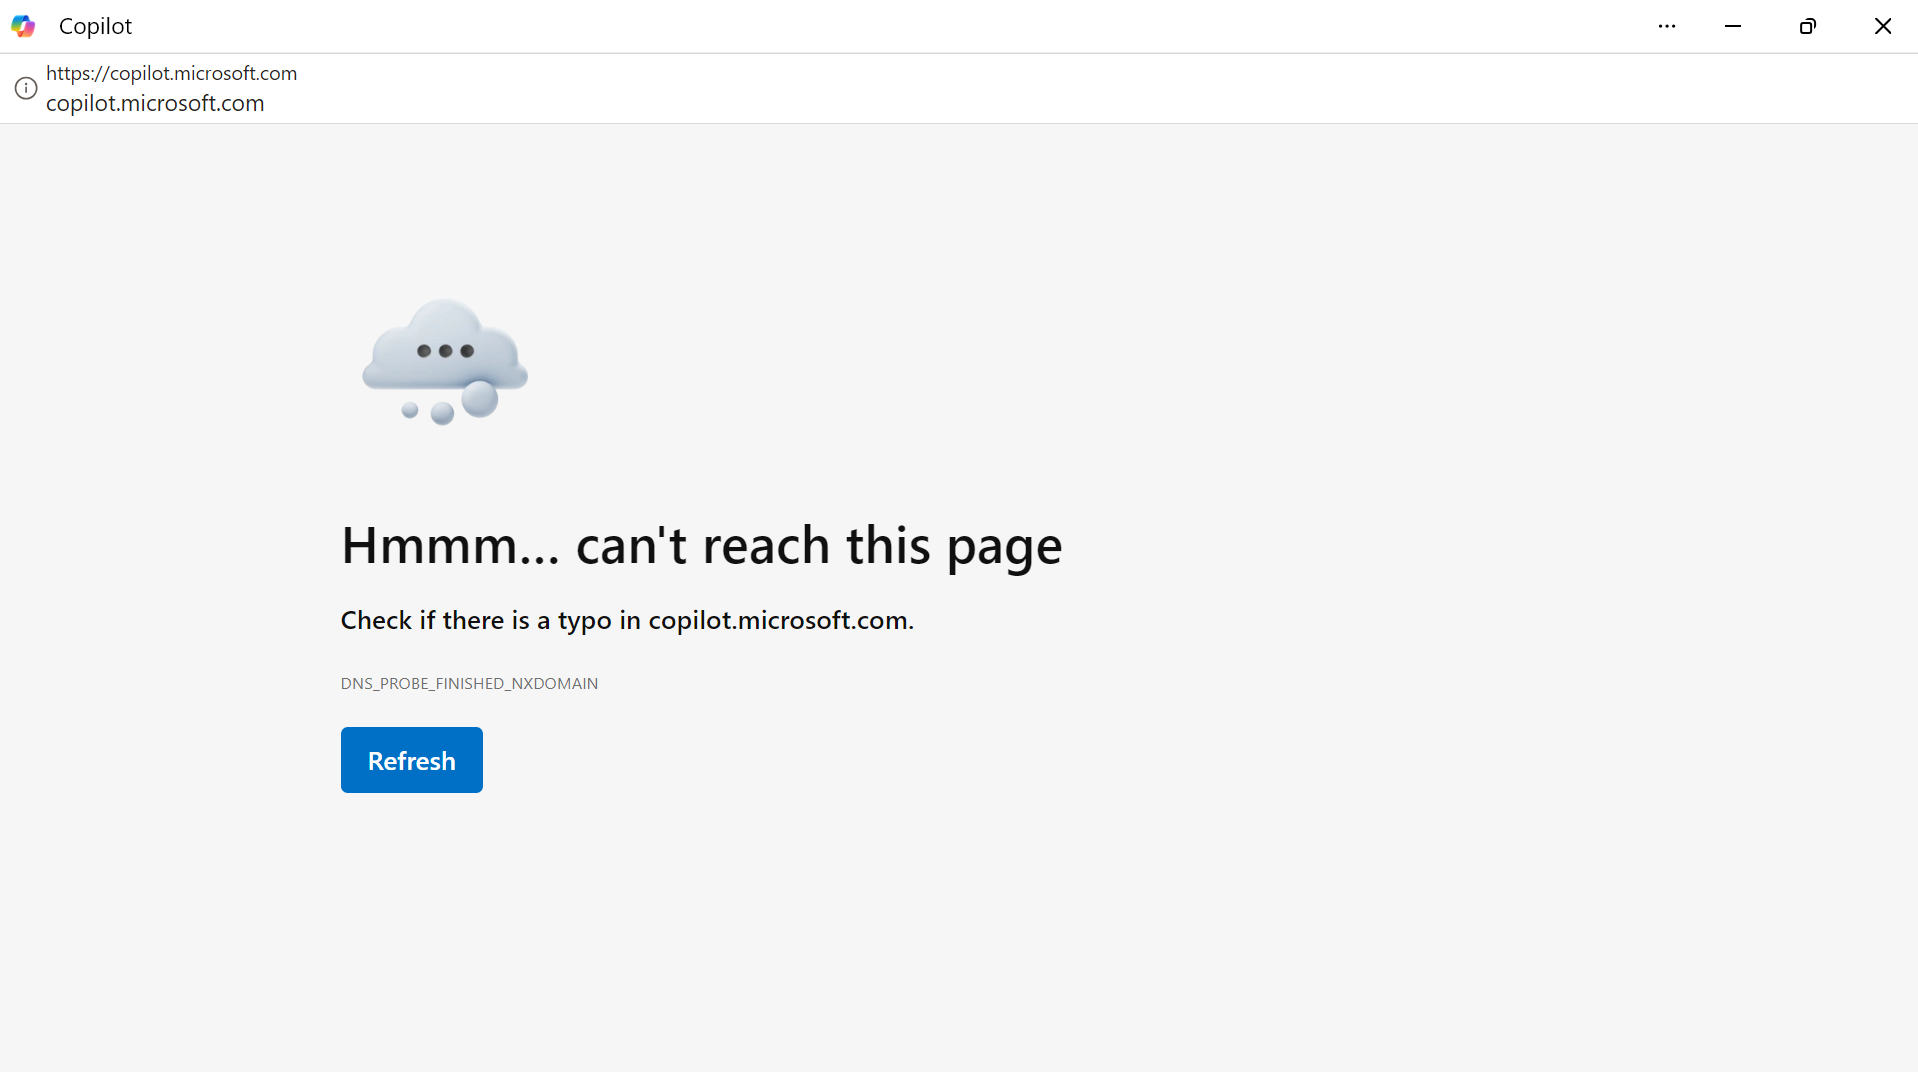
Task: Click the Copilot logo in title bar
Action: point(23,26)
